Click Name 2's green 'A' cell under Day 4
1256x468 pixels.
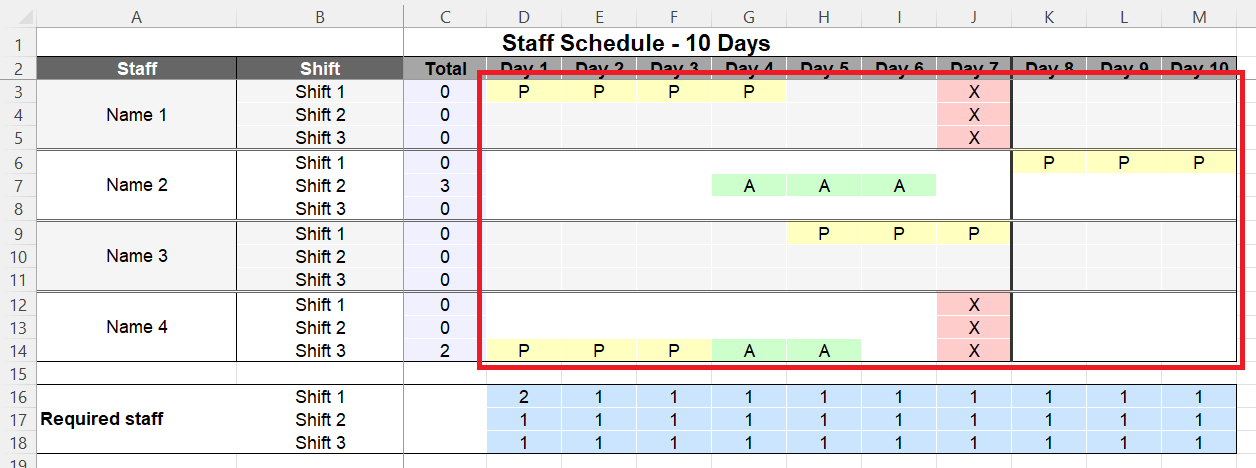point(749,186)
